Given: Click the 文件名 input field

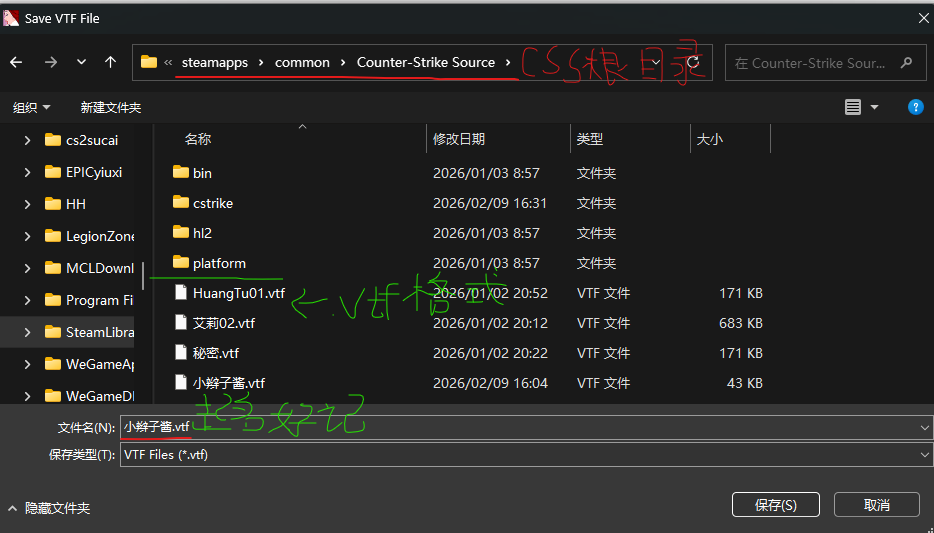Looking at the screenshot, I should (518, 427).
